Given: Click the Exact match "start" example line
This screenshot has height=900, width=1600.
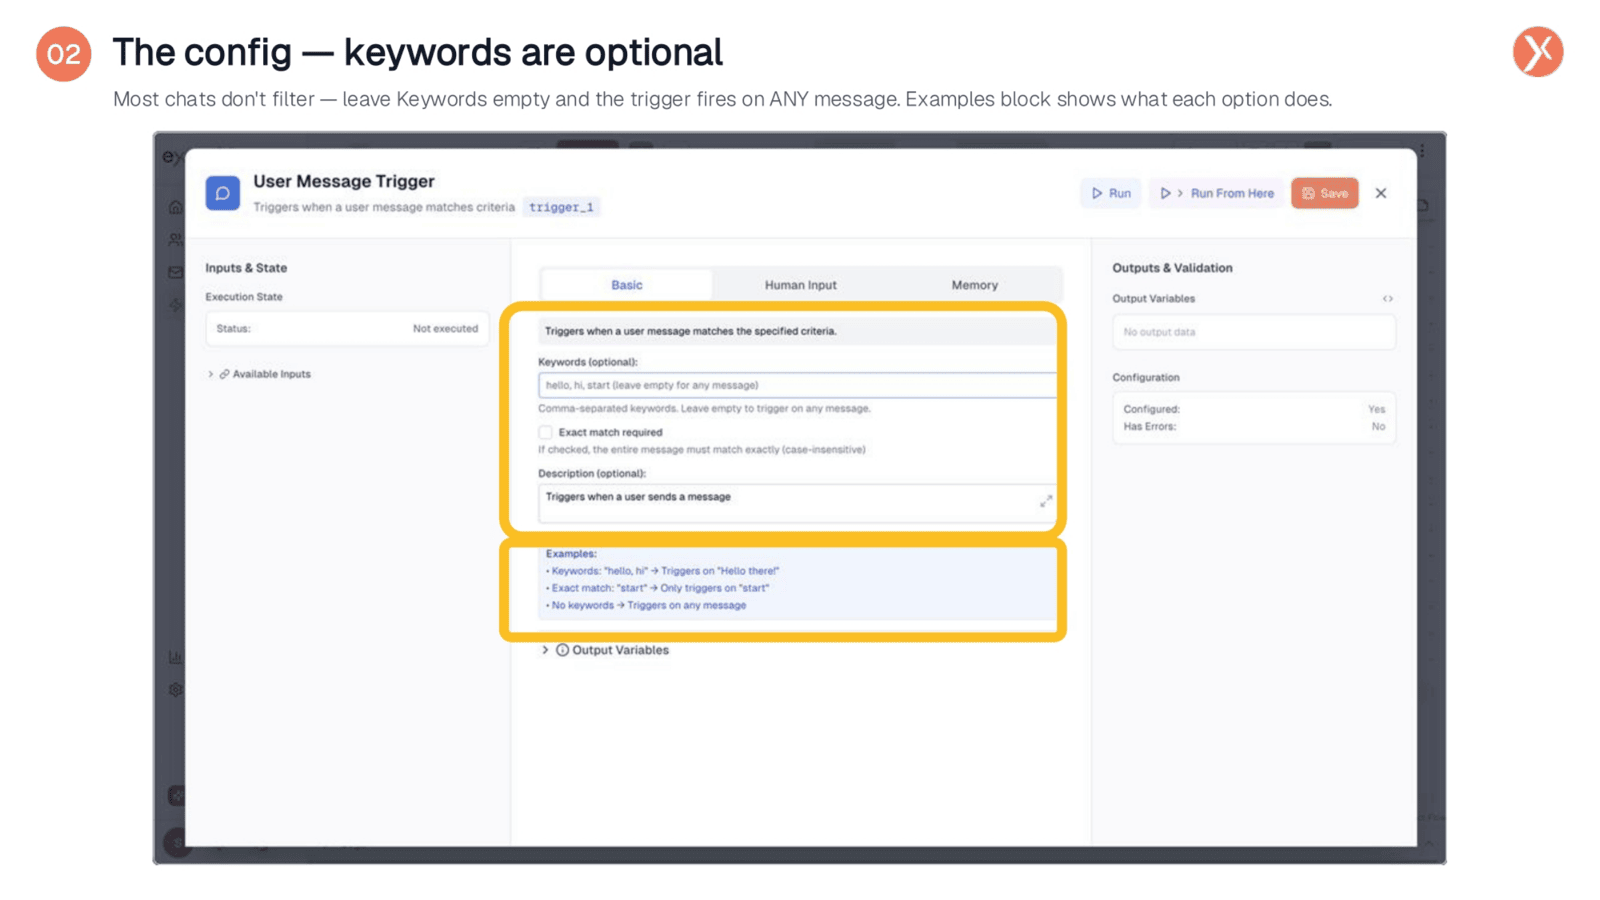Looking at the screenshot, I should [657, 588].
